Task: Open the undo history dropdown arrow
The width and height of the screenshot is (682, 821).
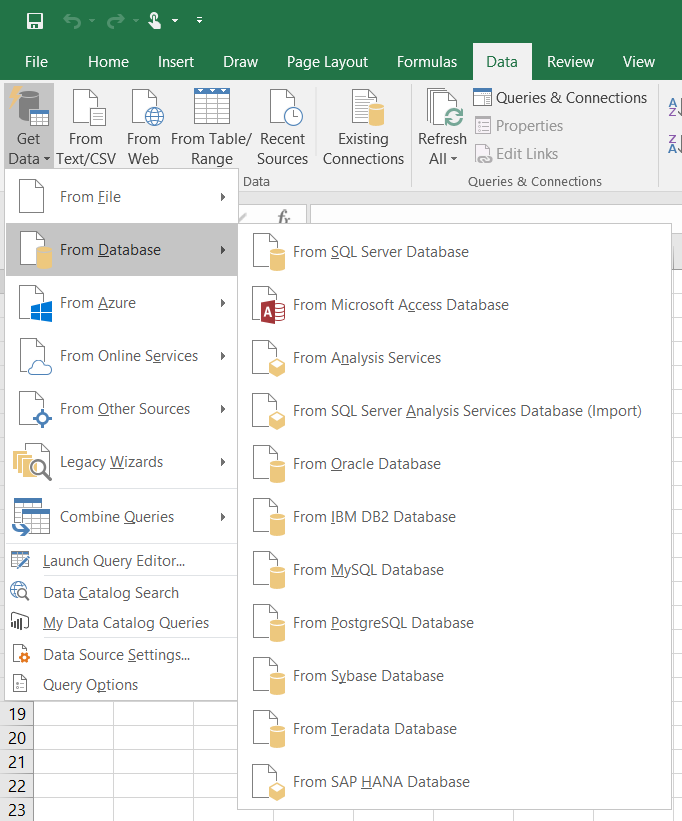Action: pyautogui.click(x=92, y=21)
